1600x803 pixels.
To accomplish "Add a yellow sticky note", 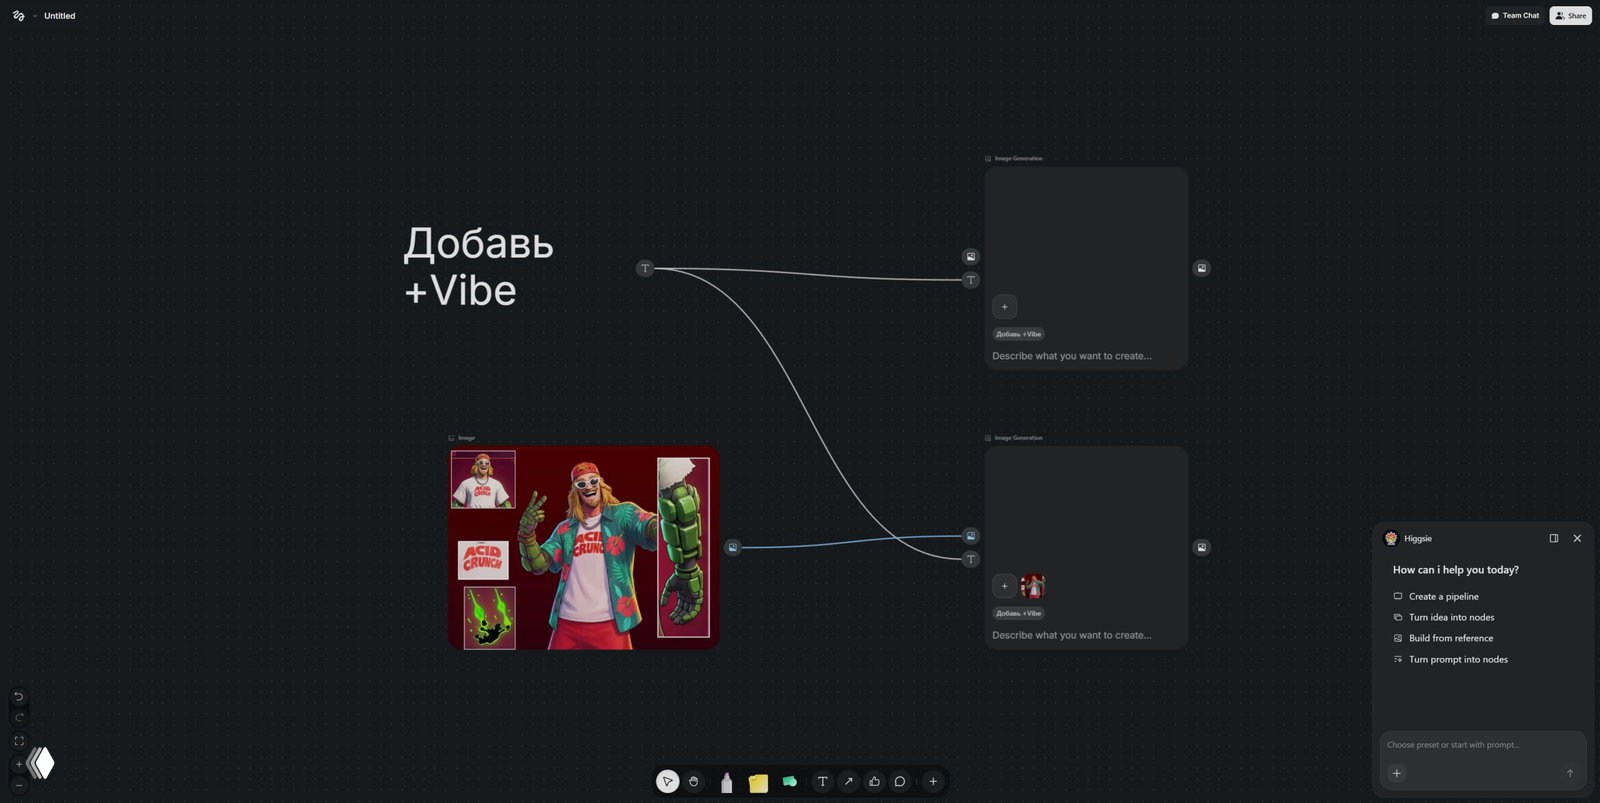I will click(x=758, y=782).
